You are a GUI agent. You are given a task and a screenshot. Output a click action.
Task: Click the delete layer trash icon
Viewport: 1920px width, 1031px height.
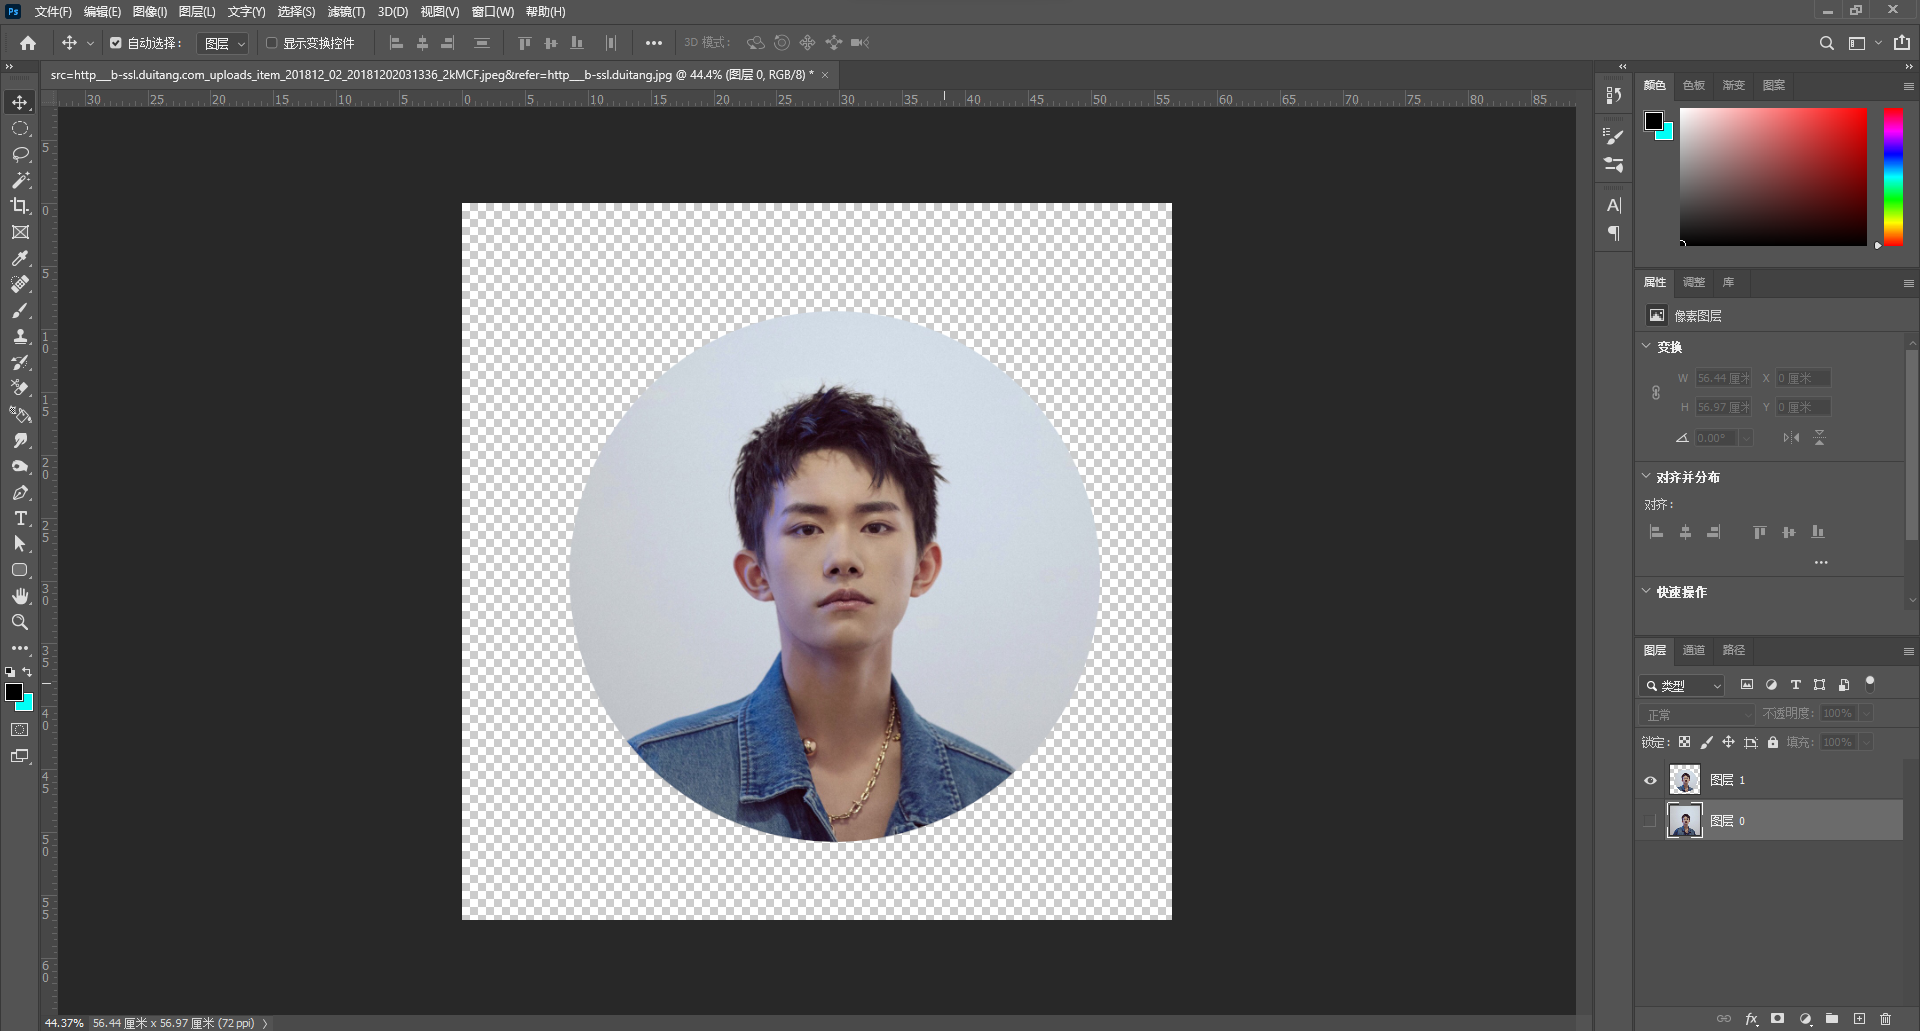(x=1885, y=1019)
